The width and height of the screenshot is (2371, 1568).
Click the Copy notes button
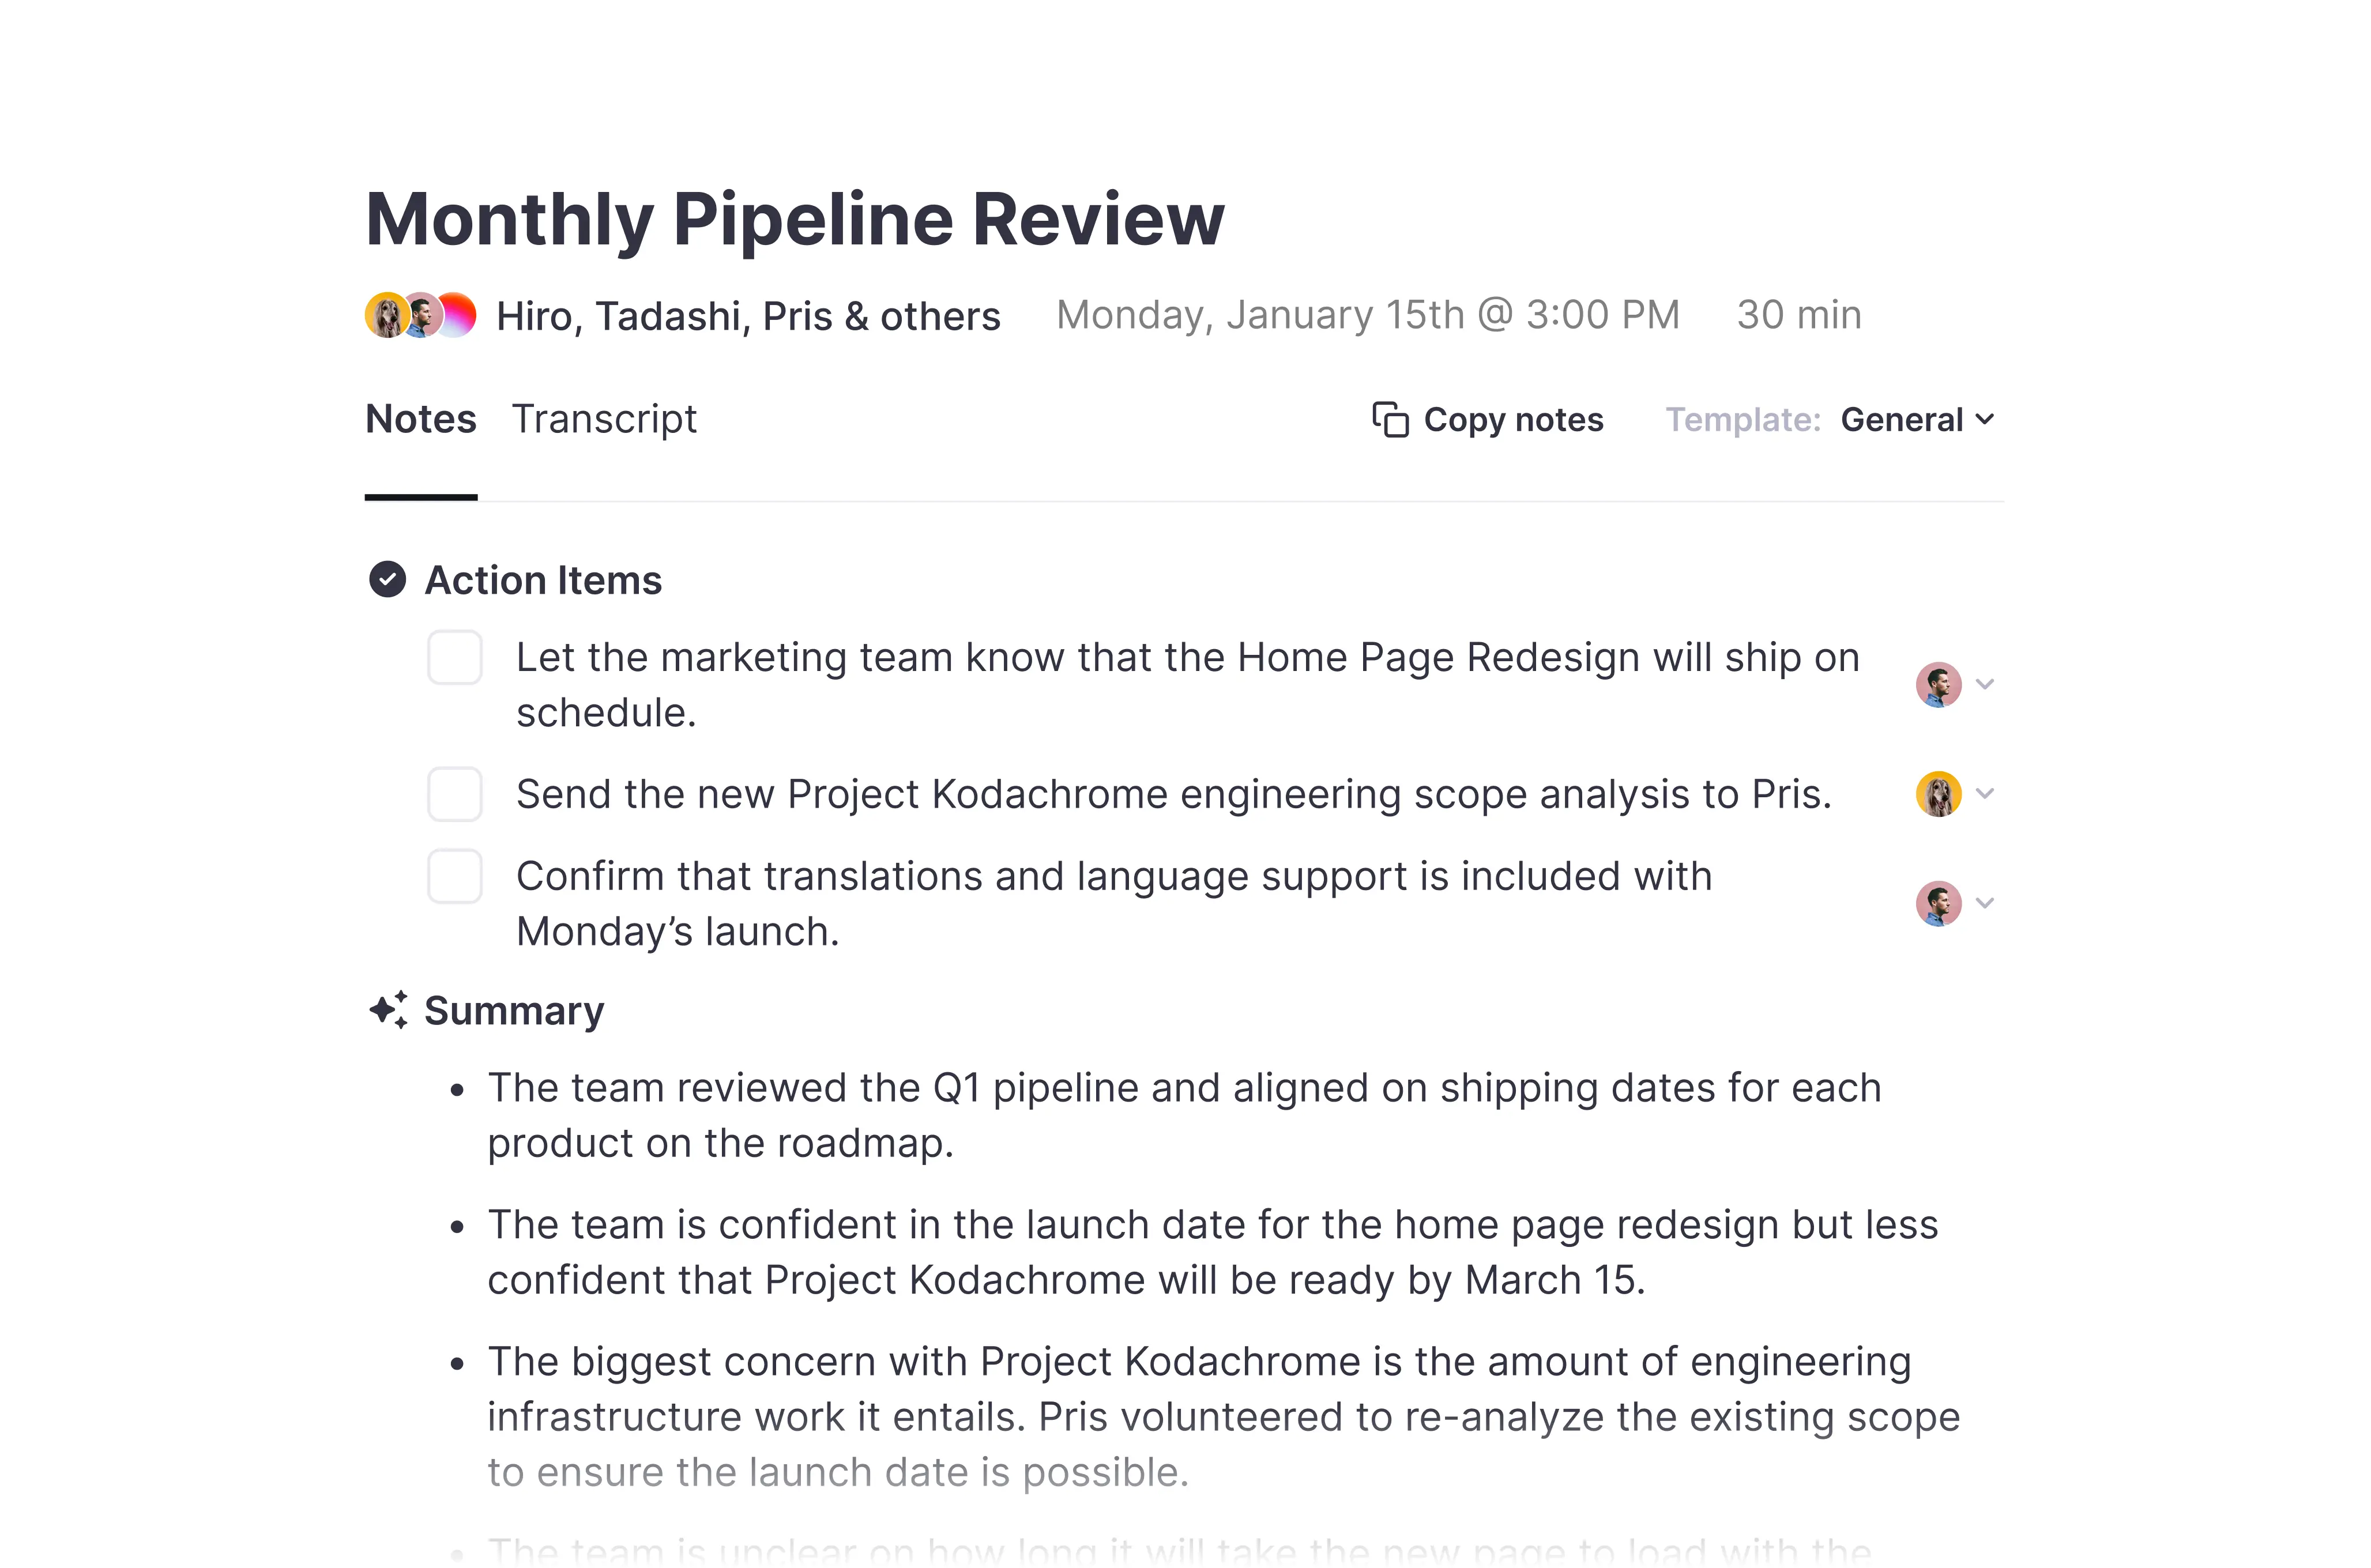coord(1488,420)
